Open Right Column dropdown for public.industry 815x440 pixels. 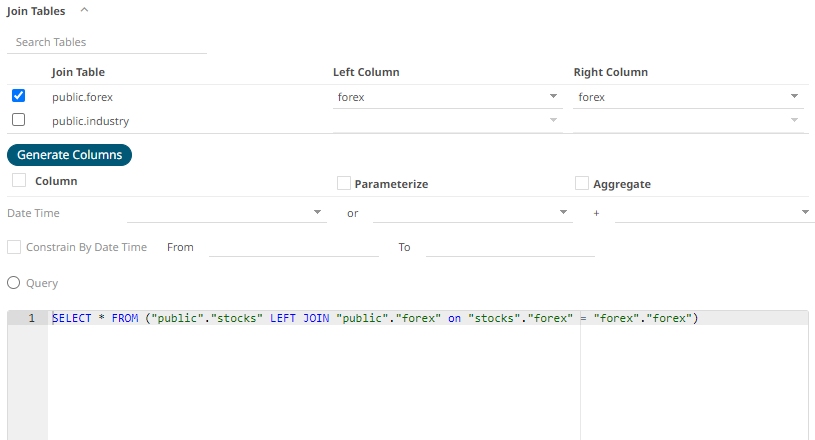point(688,121)
